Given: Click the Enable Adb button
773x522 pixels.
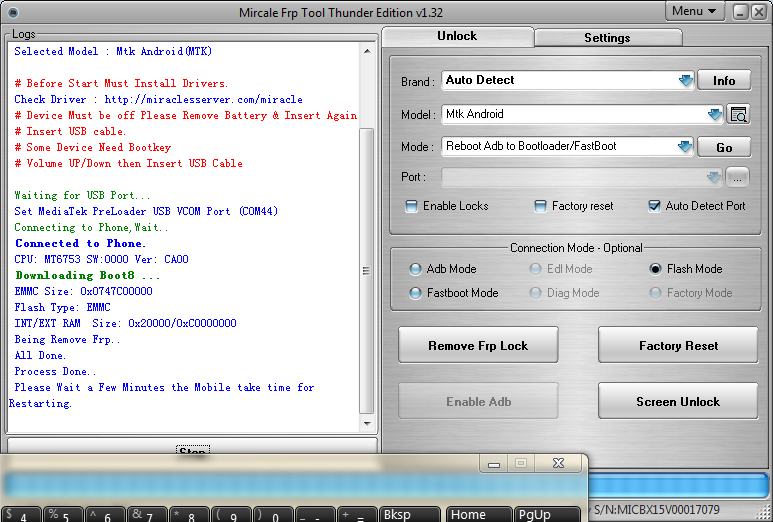Looking at the screenshot, I should (x=478, y=401).
